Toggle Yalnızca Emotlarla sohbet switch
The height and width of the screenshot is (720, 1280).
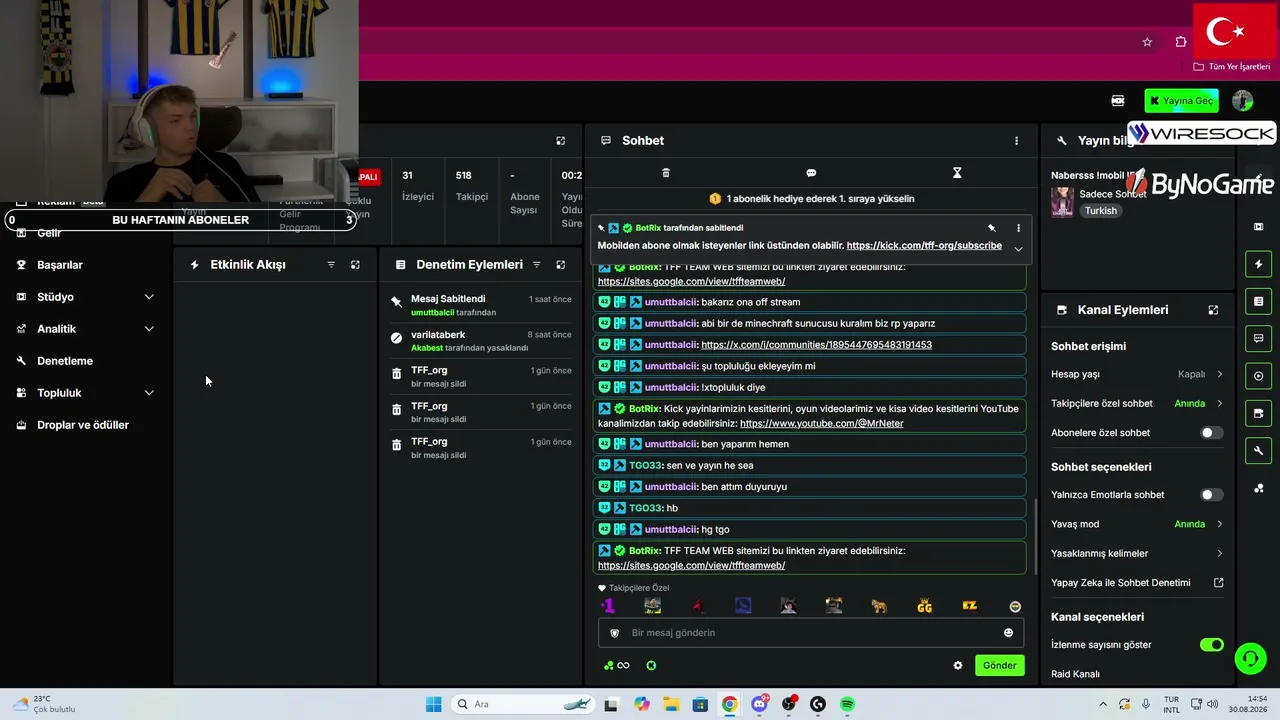click(x=1211, y=495)
